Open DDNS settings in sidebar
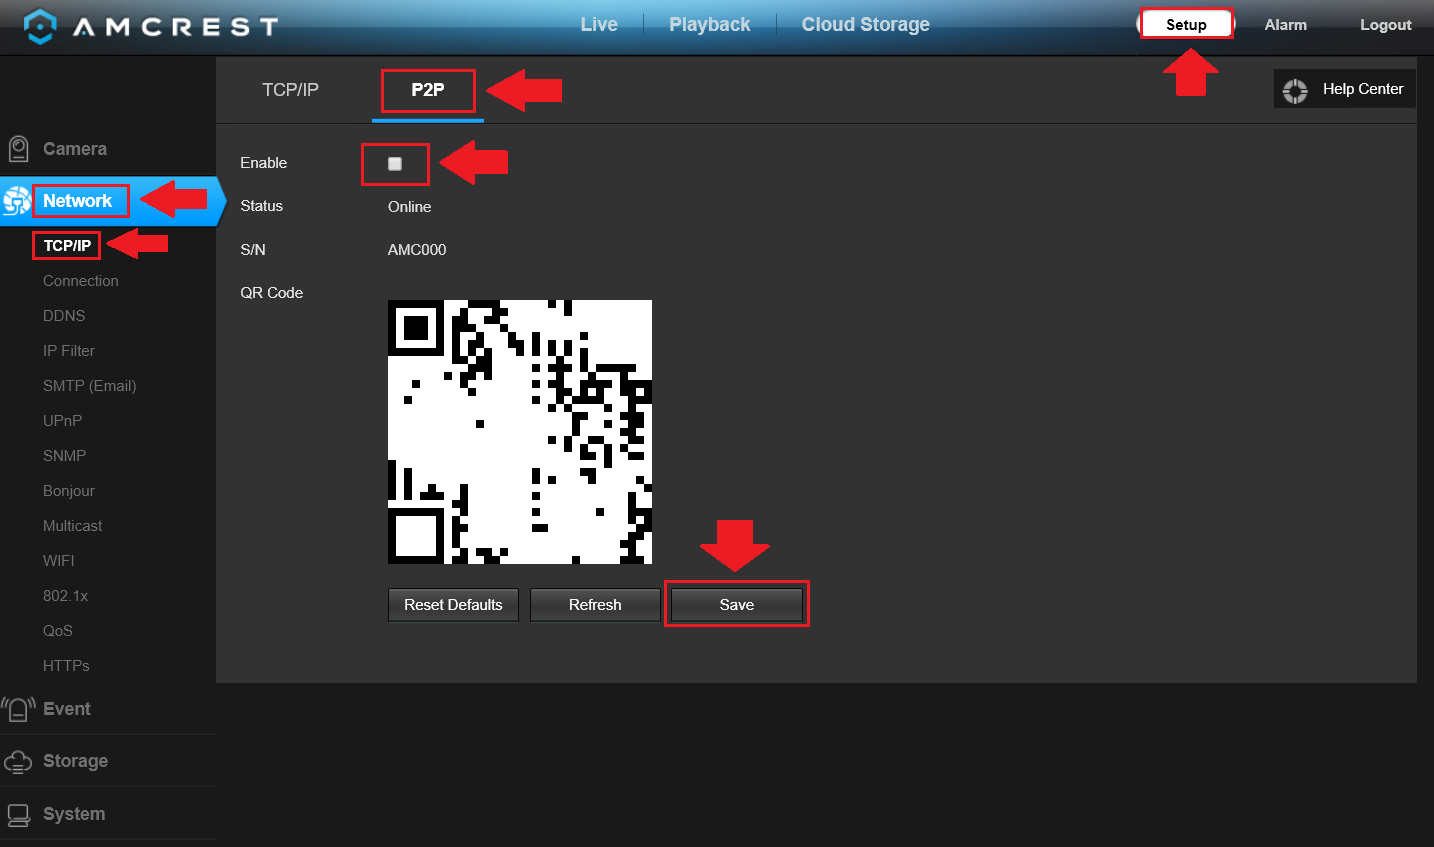The width and height of the screenshot is (1434, 847). [x=64, y=316]
